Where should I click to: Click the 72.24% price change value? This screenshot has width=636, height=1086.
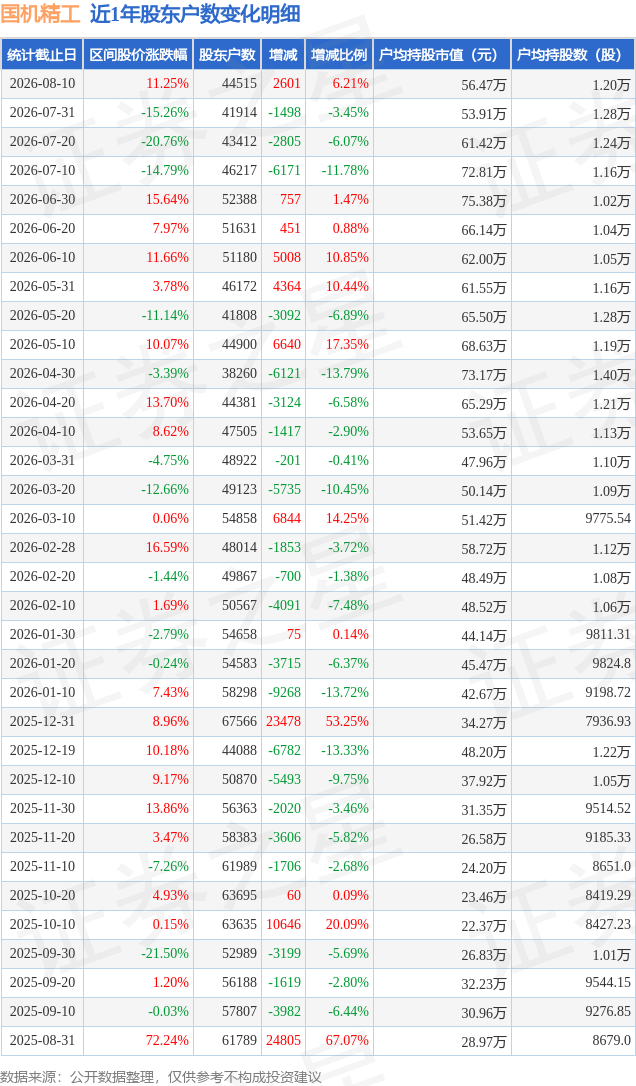167,1040
